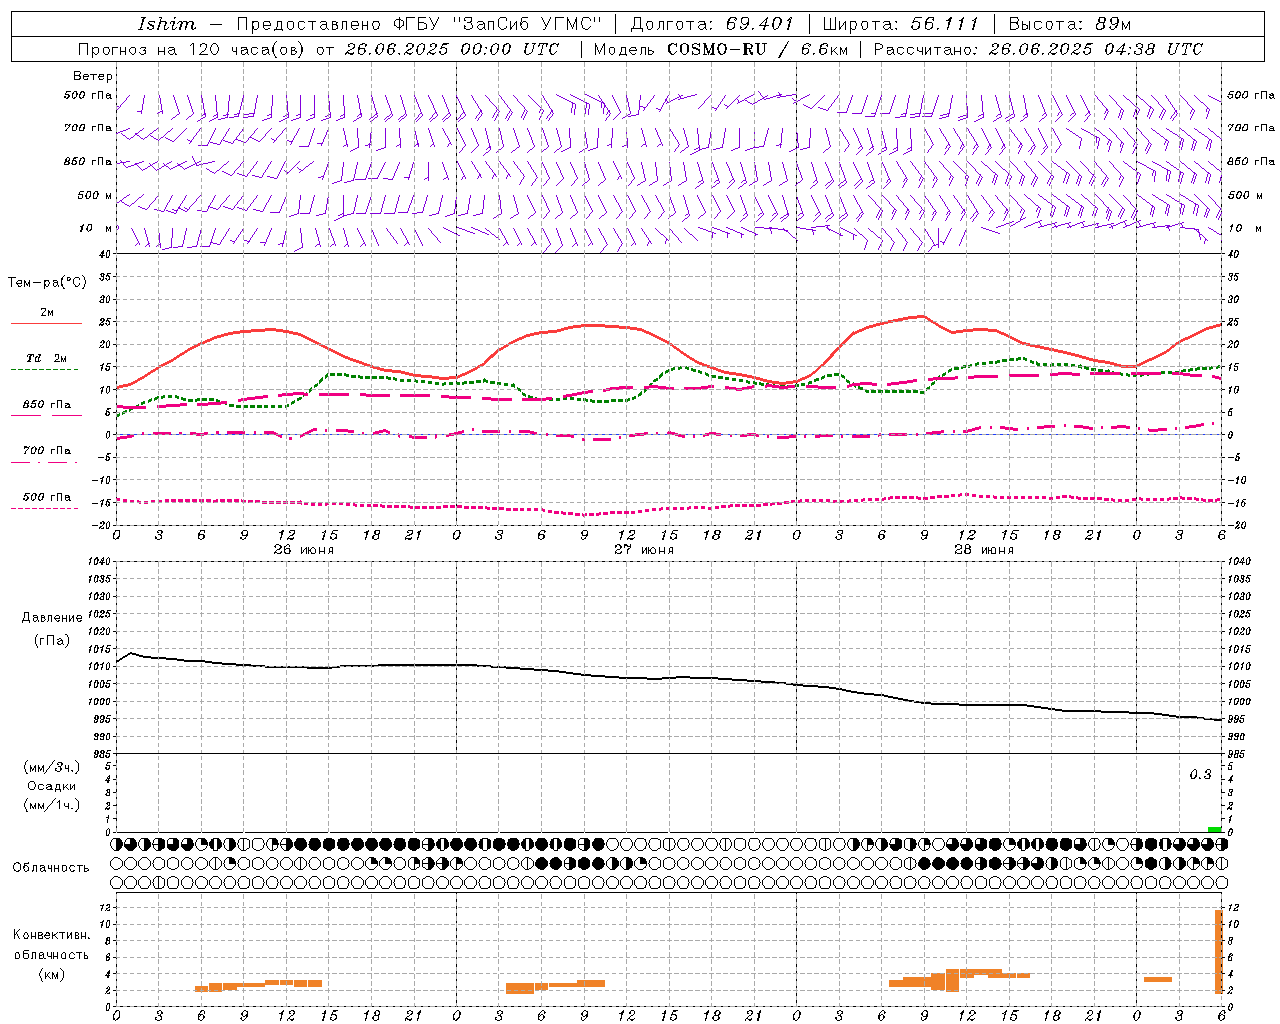1280x1024 pixels.
Task: Click the 995 value on the right pressure axis
Action: (x=1236, y=719)
